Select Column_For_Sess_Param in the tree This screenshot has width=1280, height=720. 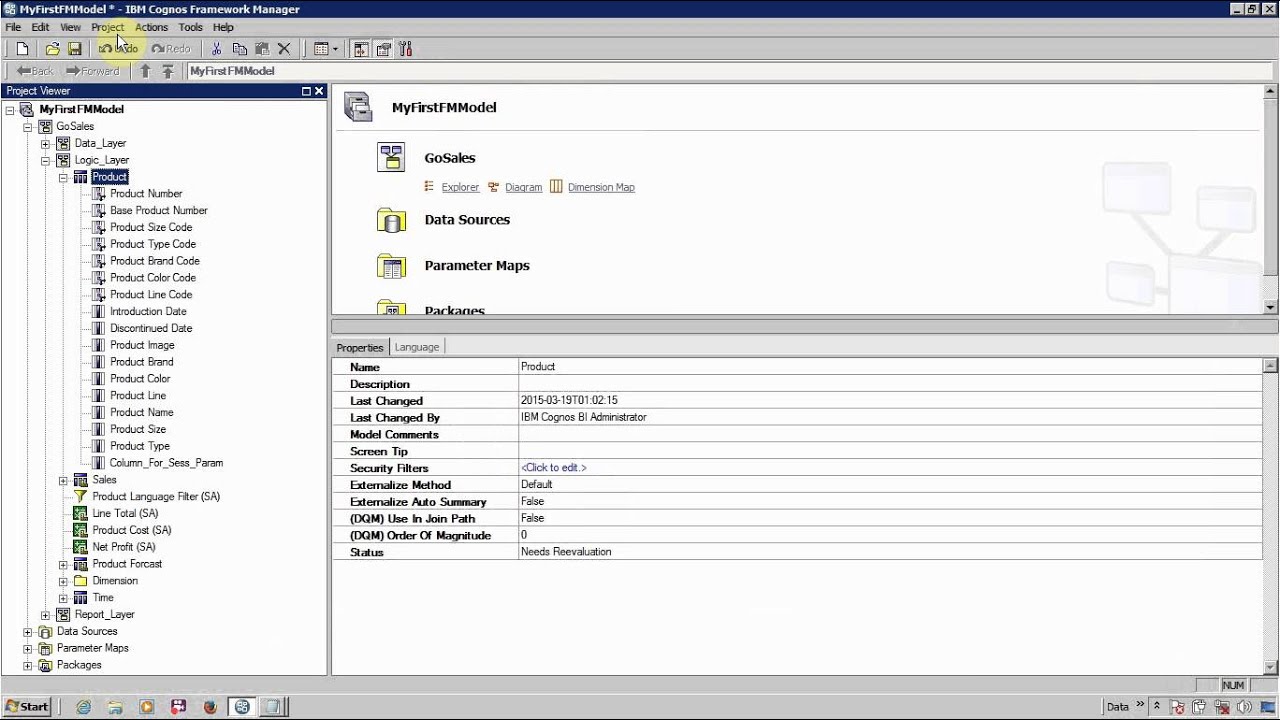(x=166, y=463)
